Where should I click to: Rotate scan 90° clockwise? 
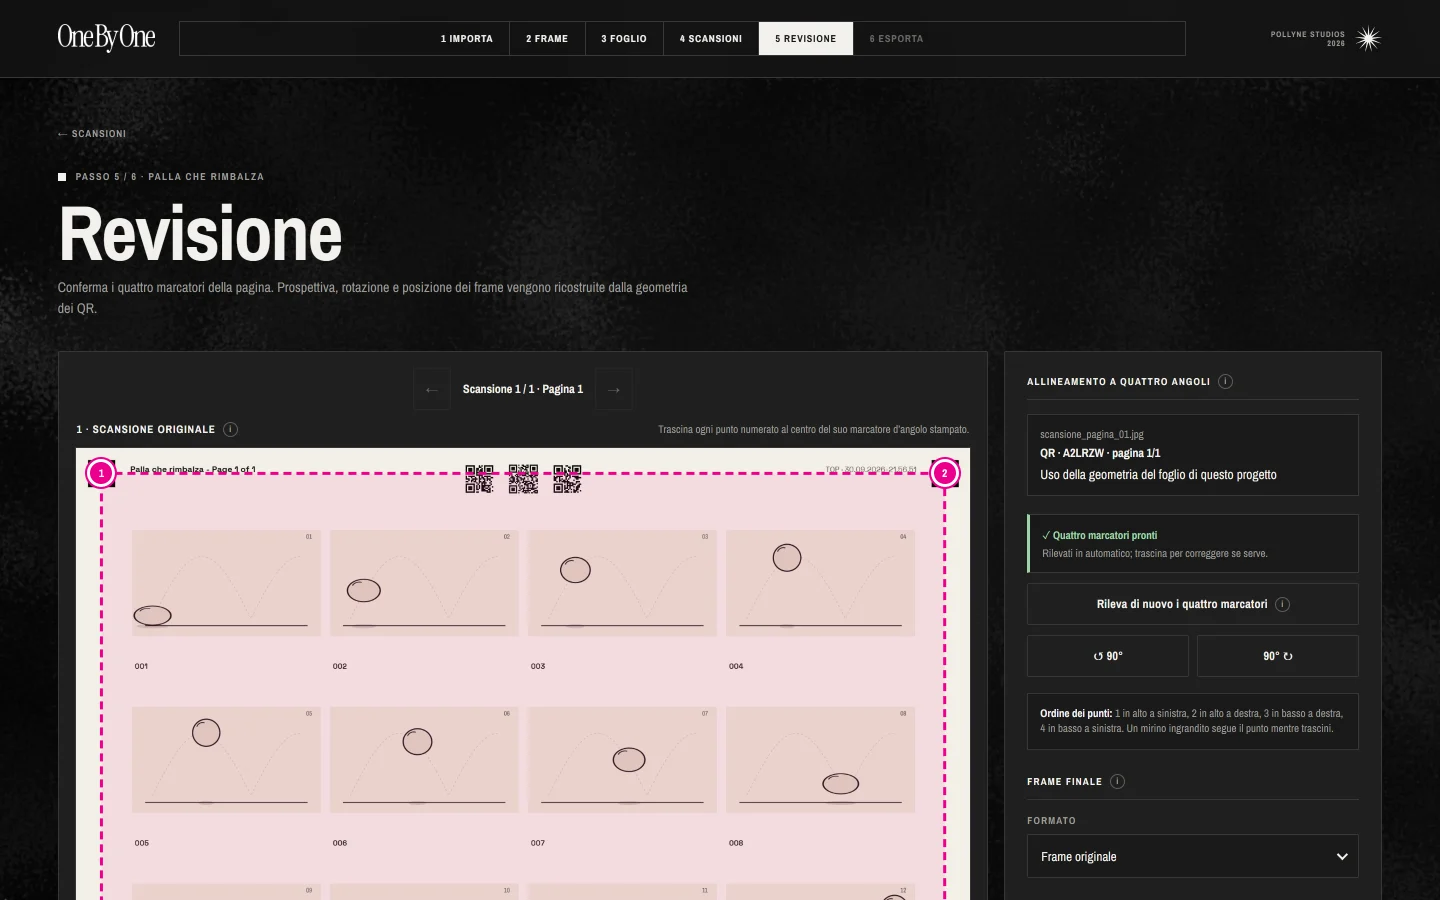click(1278, 656)
